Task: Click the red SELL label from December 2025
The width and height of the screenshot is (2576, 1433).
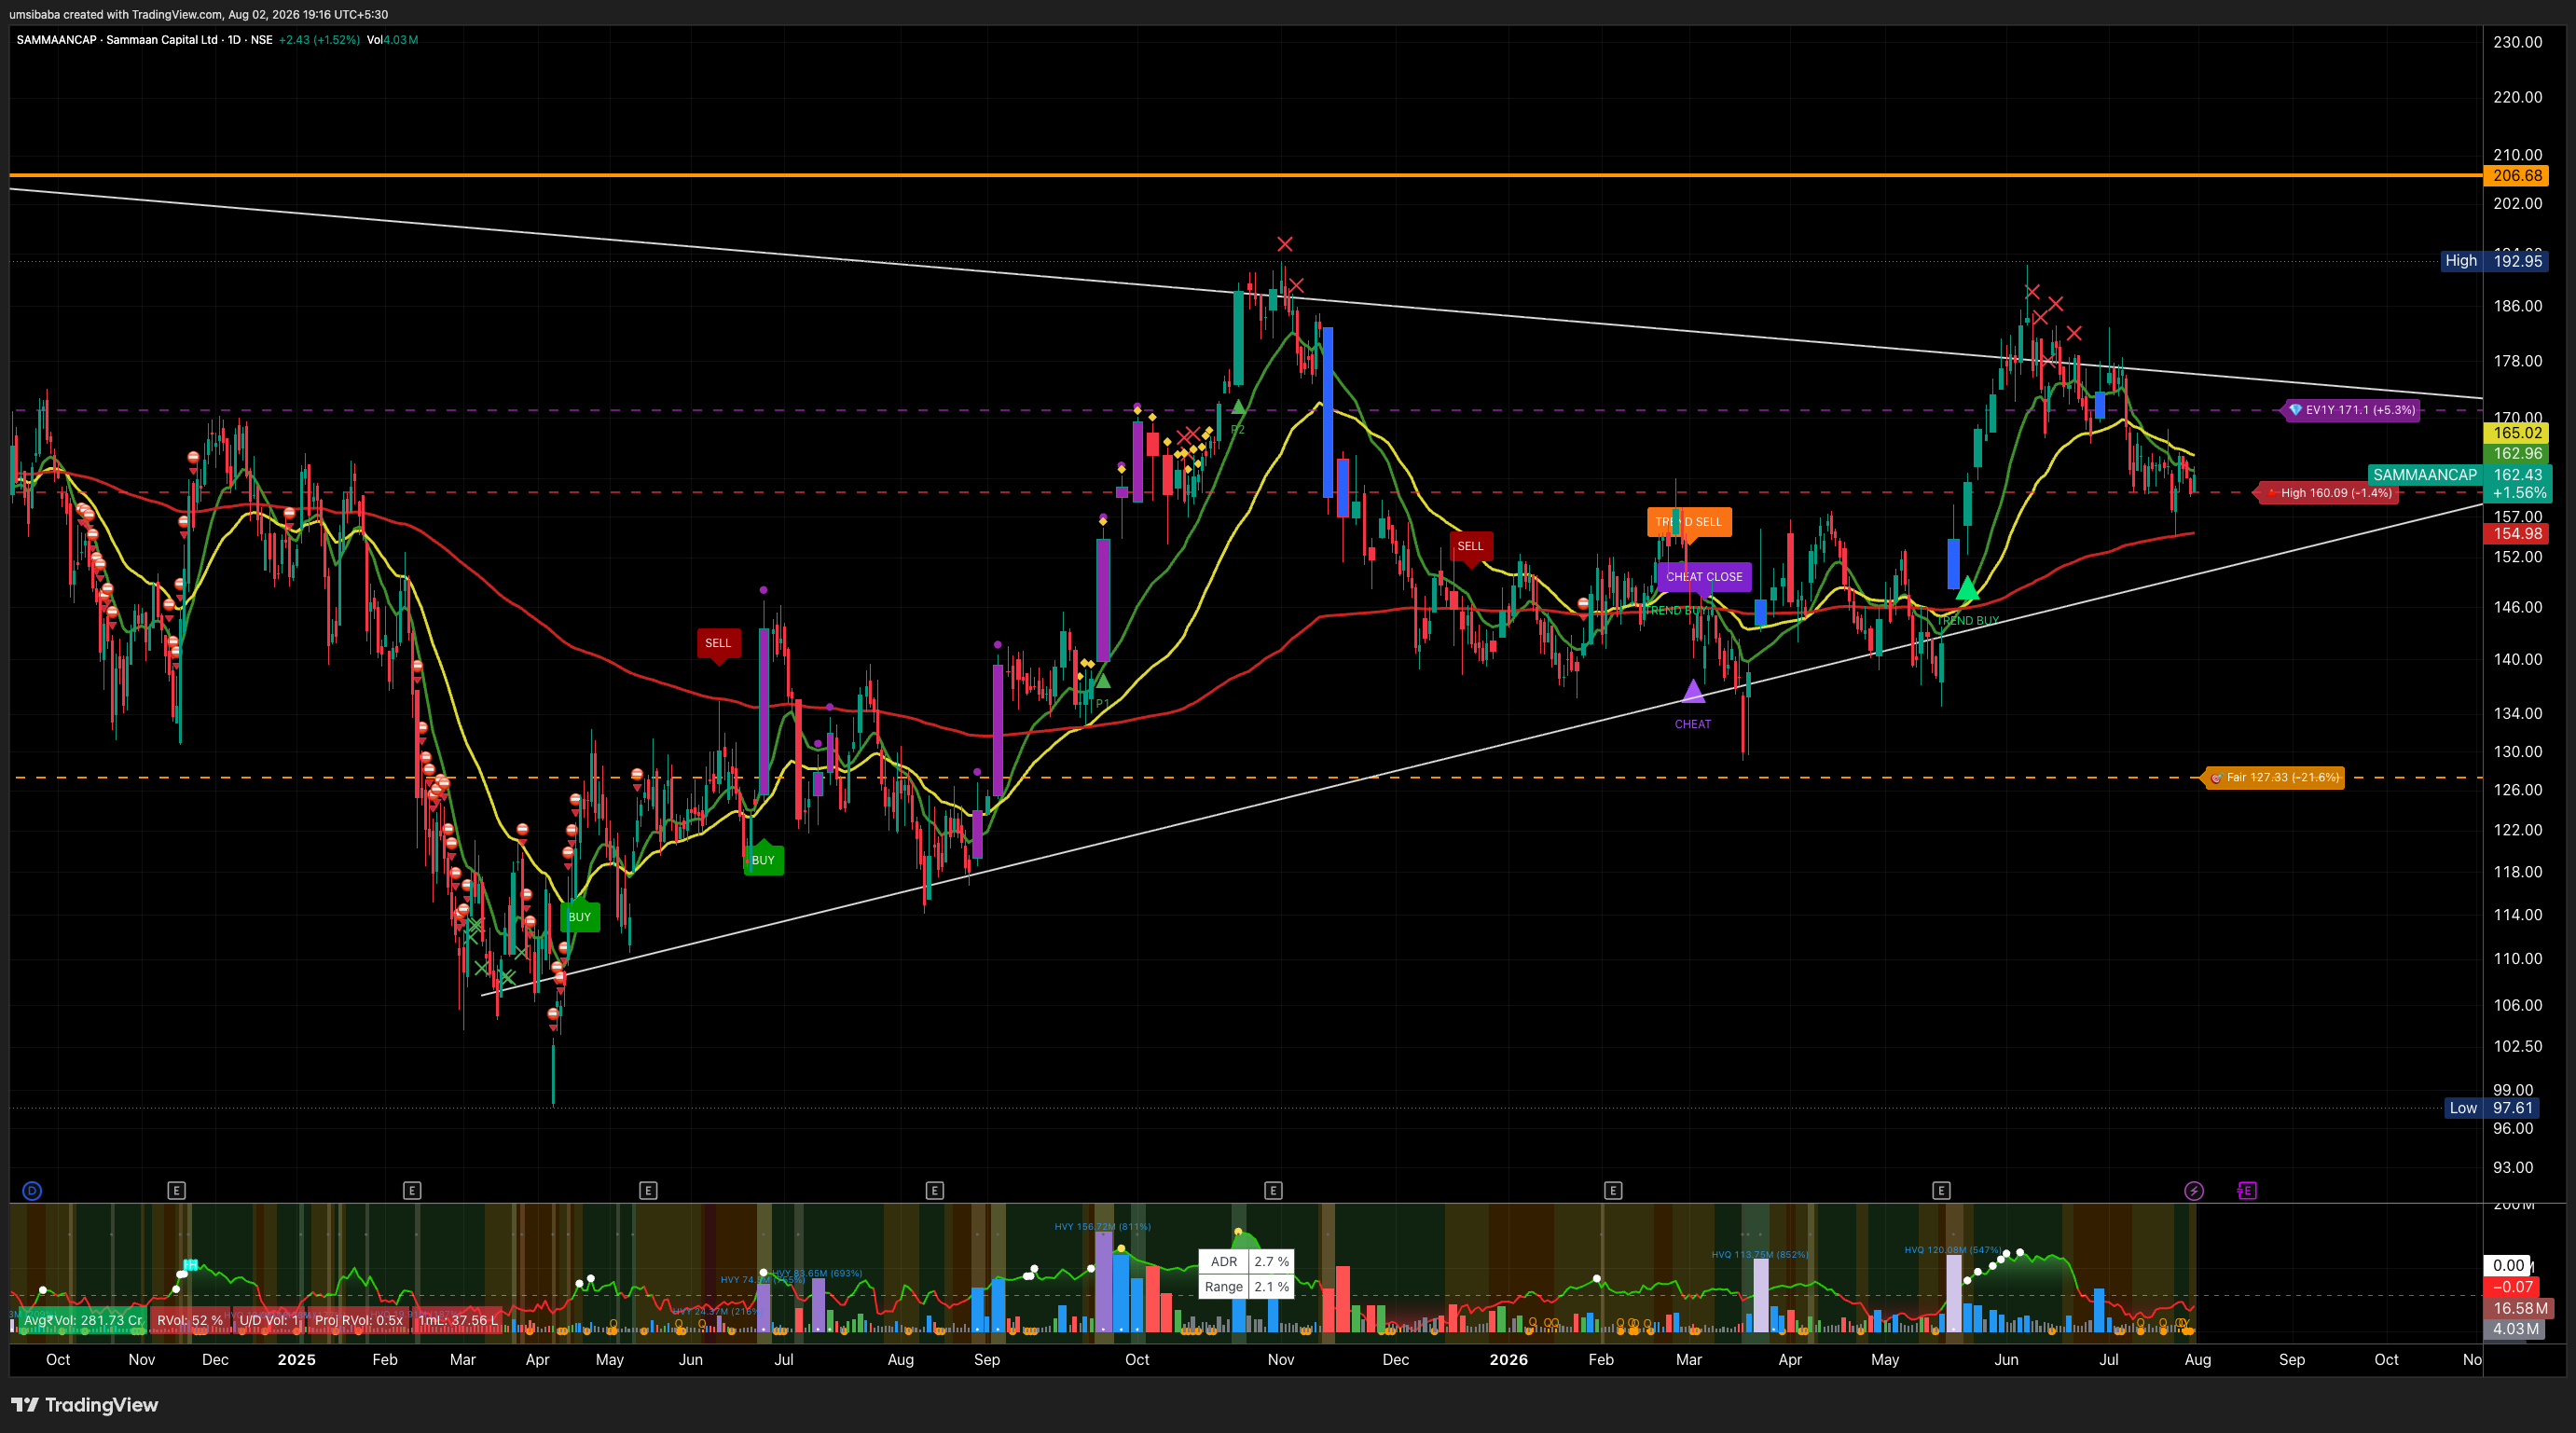Action: [1470, 546]
